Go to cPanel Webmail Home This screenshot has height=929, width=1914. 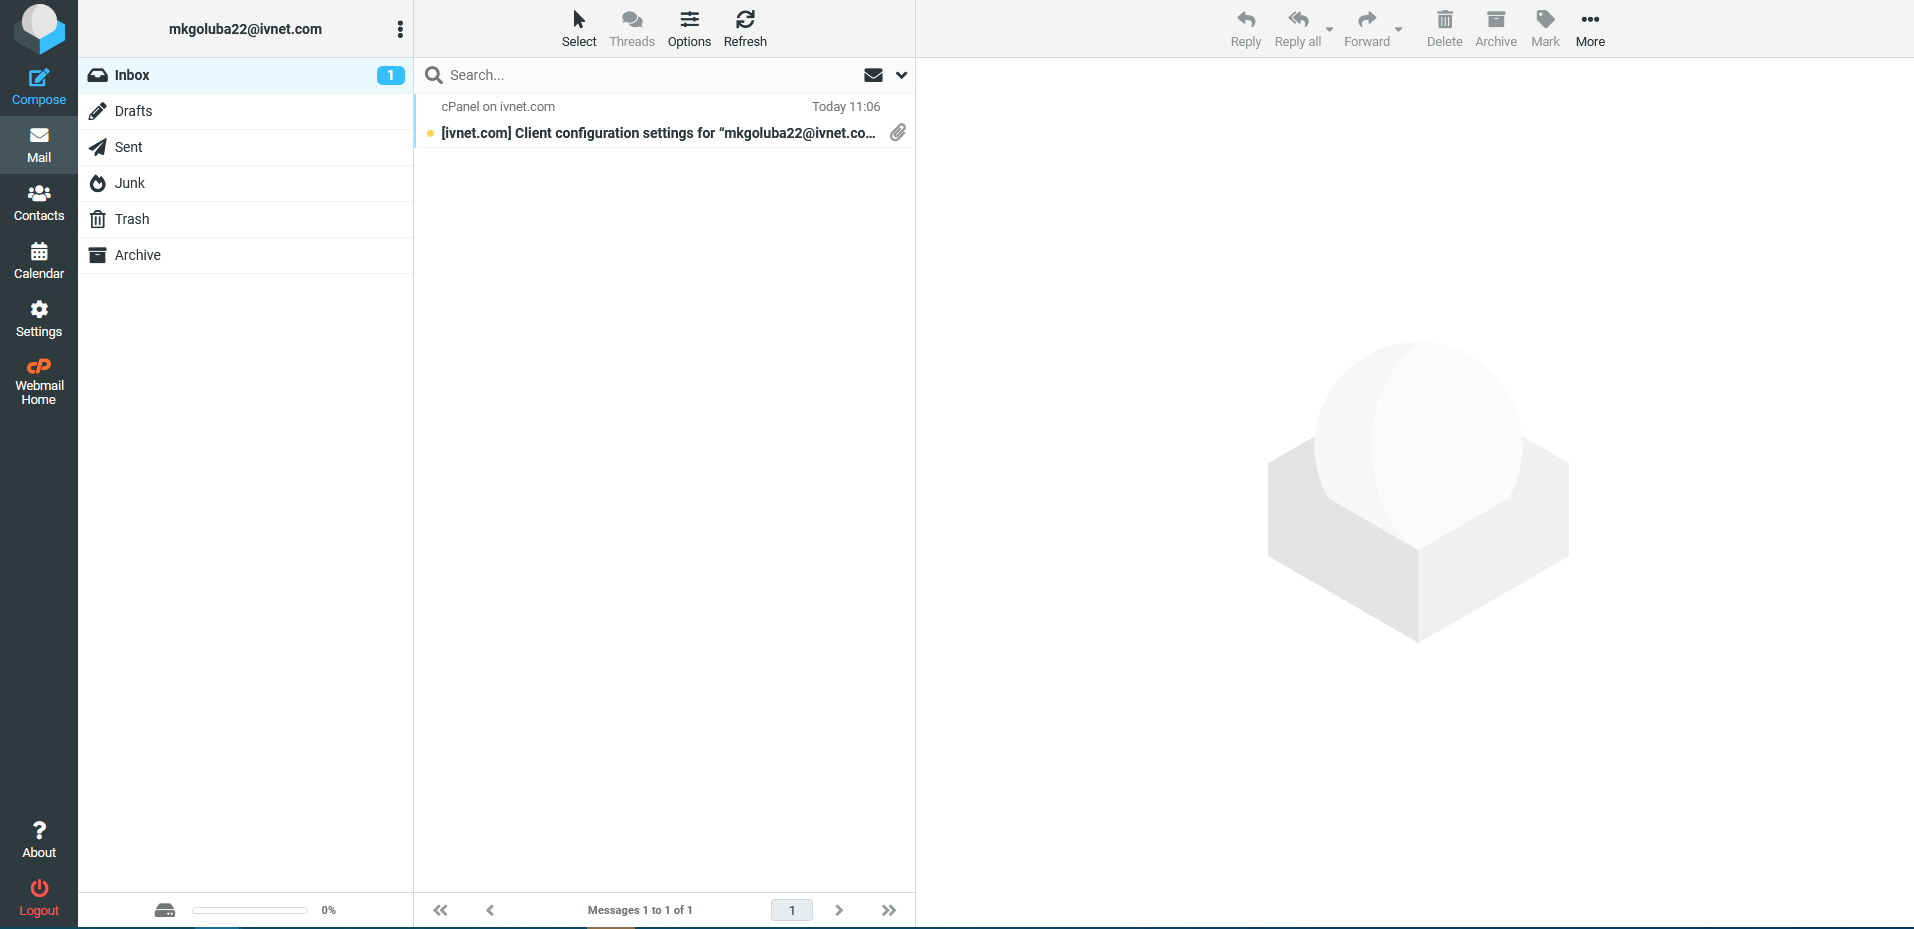coord(39,381)
